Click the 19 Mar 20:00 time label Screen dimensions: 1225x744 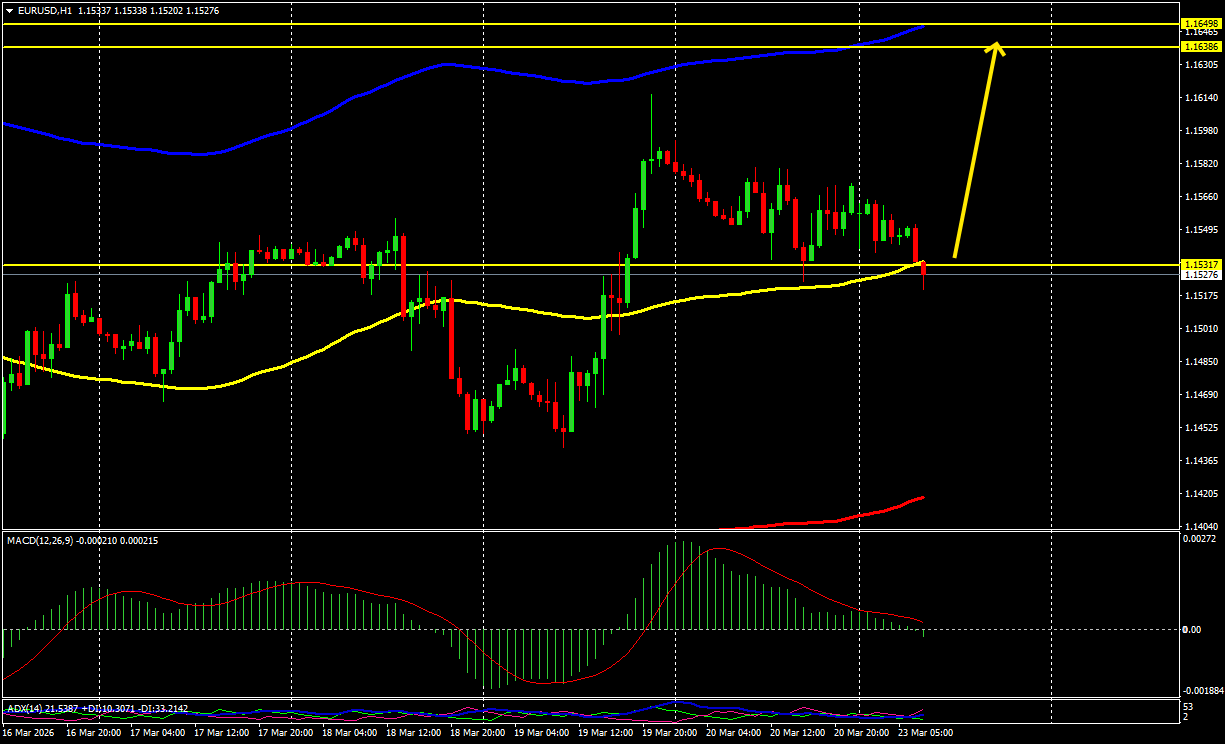(670, 734)
